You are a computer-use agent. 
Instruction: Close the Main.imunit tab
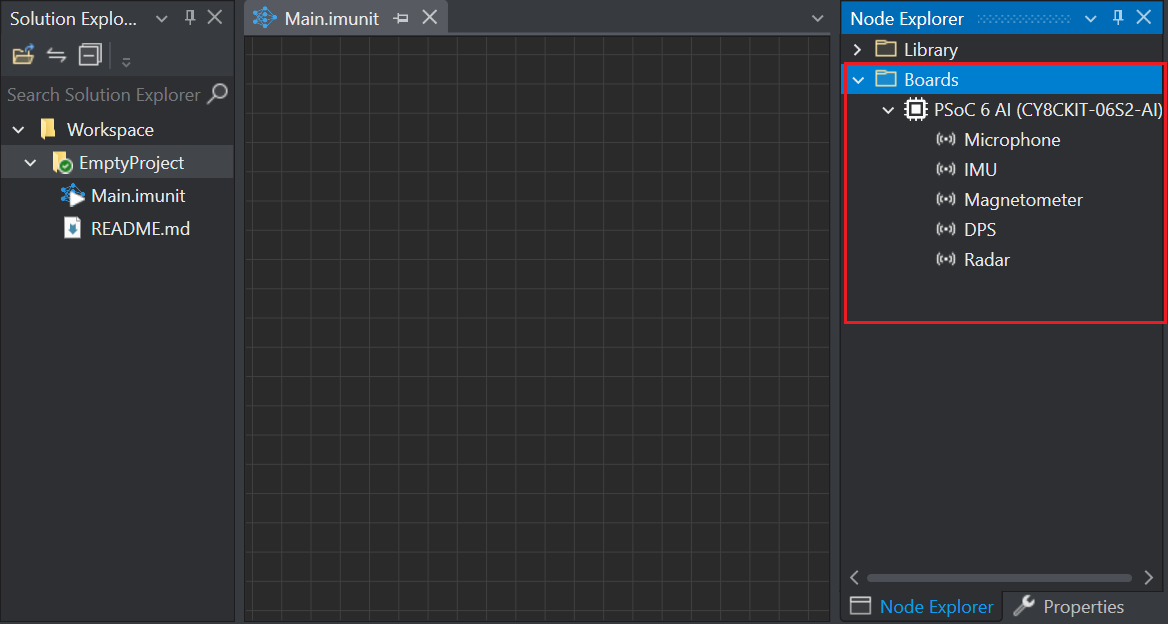pos(430,17)
